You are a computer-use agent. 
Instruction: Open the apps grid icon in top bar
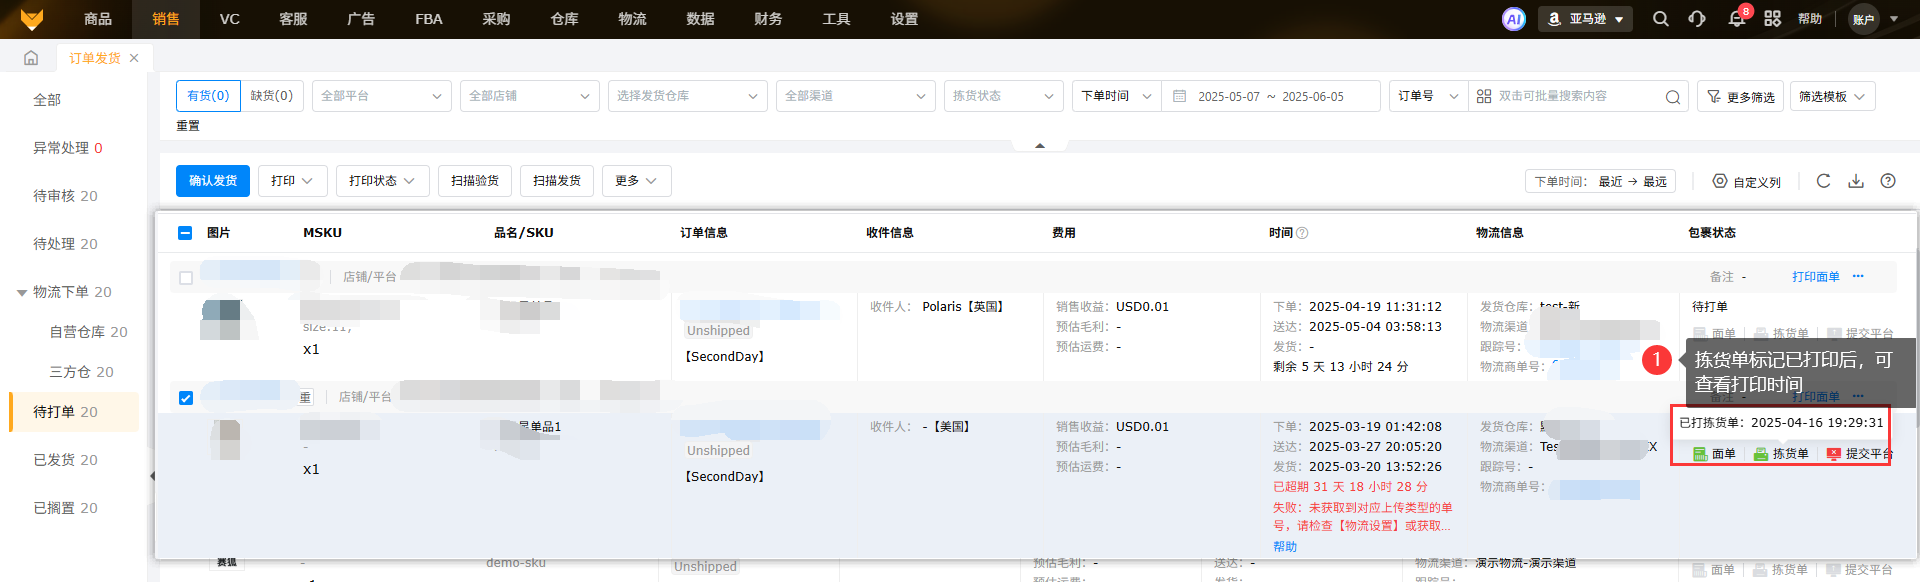click(x=1772, y=19)
